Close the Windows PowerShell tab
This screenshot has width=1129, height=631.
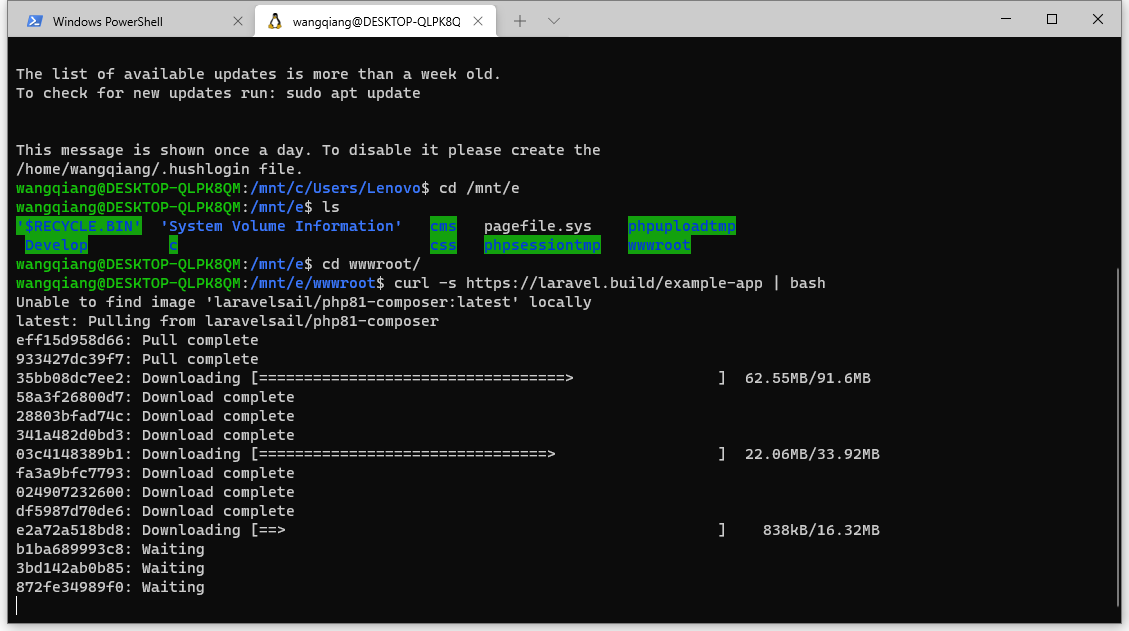point(236,21)
